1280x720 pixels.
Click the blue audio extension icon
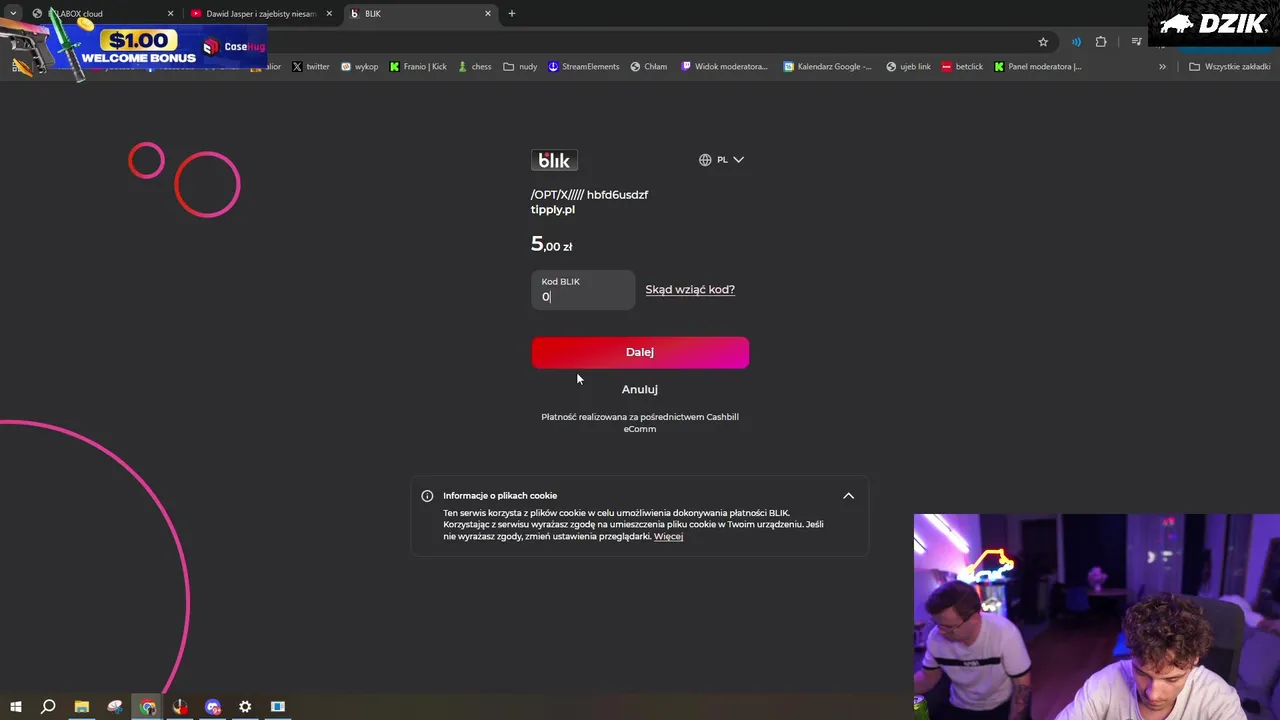tap(1076, 42)
